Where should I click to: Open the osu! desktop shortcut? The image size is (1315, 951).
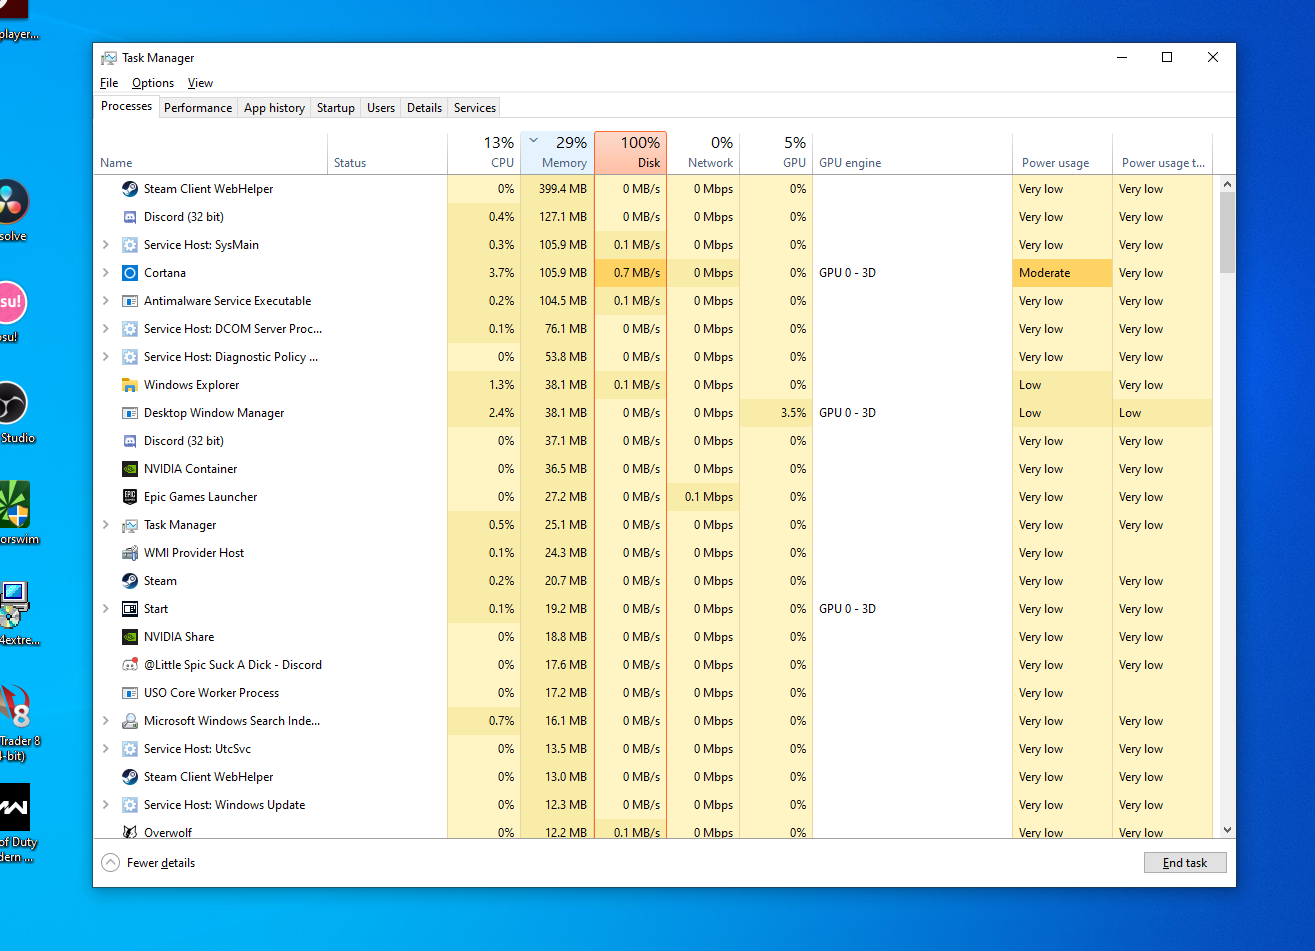pos(11,304)
